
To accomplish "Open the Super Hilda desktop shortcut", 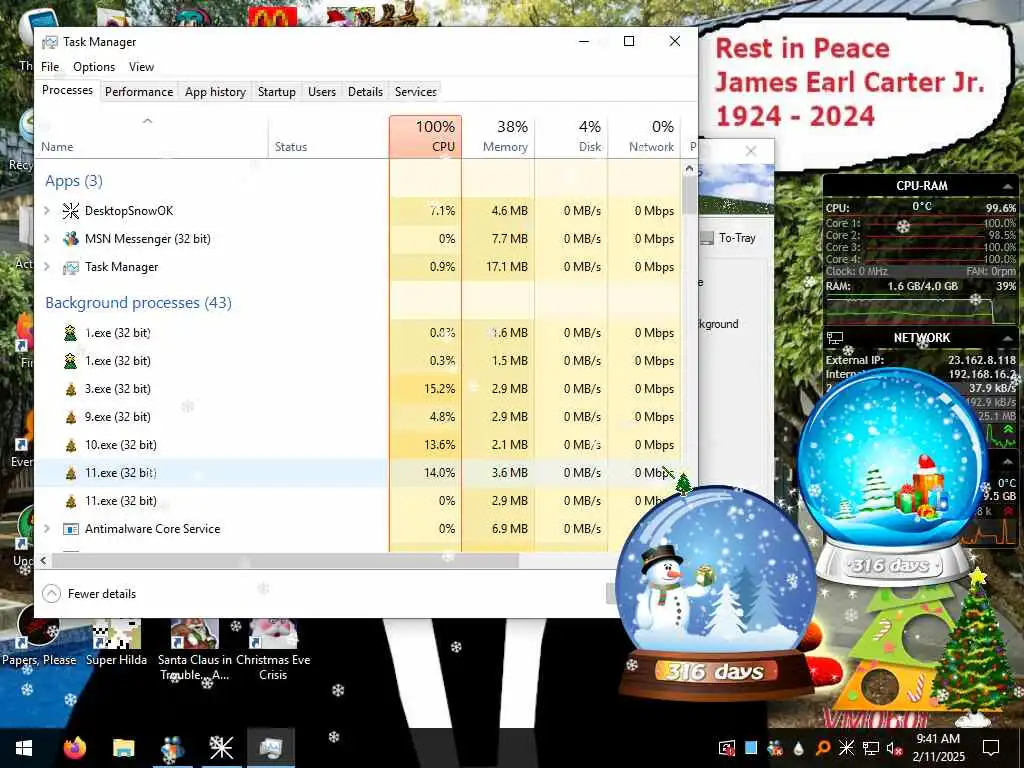I will pos(116,643).
